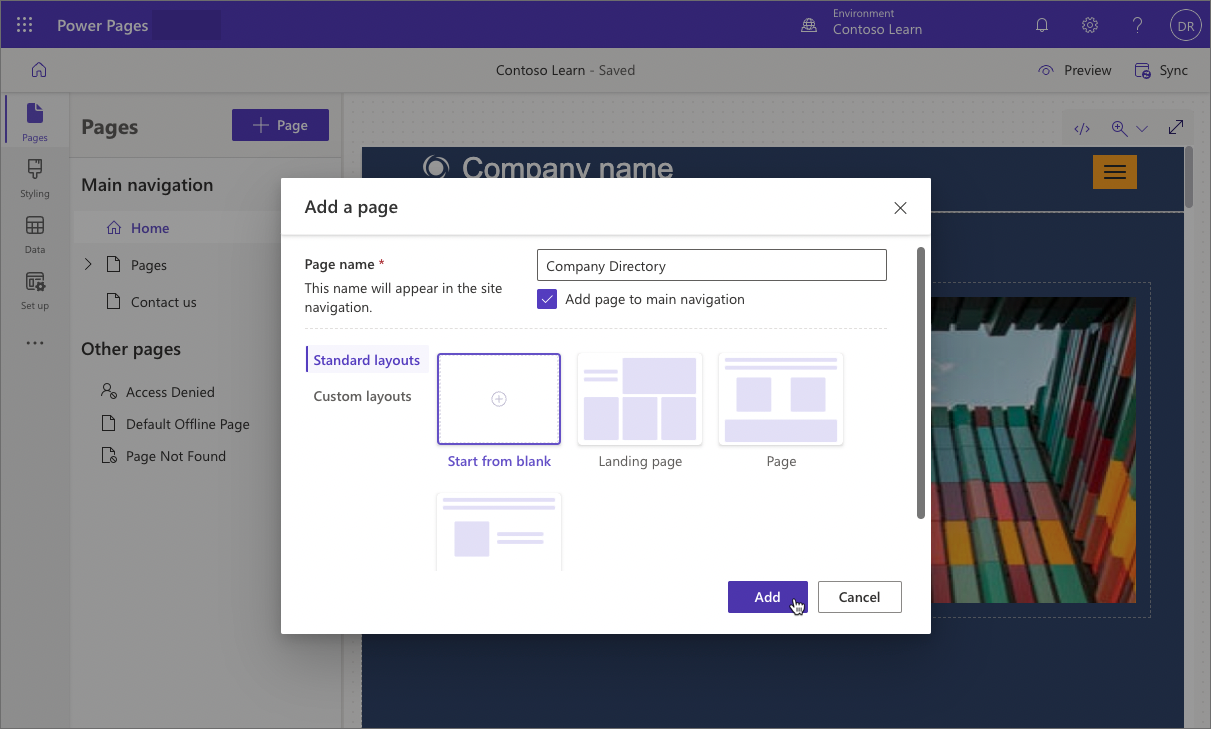Expand the Pages tree node chevron
The width and height of the screenshot is (1211, 729).
pyautogui.click(x=88, y=264)
